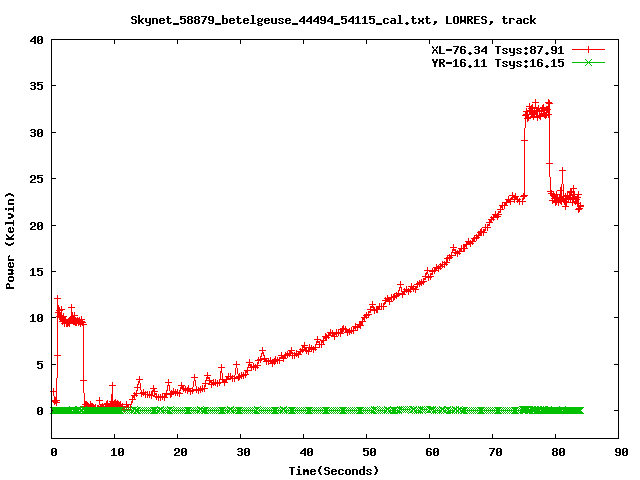The height and width of the screenshot is (480, 640).
Task: Click the x-axis tick label 90
Action: tap(621, 452)
